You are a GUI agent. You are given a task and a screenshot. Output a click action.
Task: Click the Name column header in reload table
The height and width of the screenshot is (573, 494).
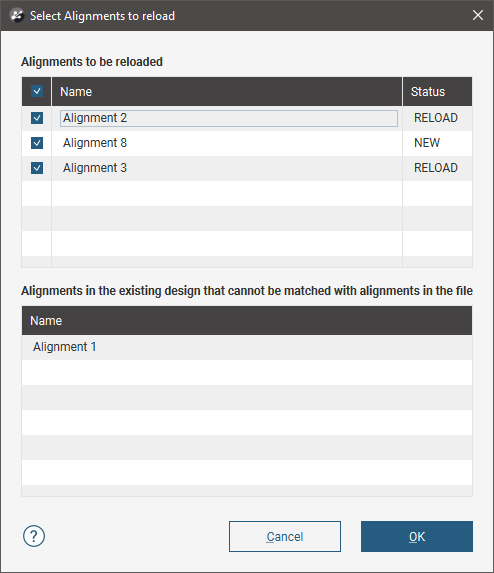[x=227, y=91]
